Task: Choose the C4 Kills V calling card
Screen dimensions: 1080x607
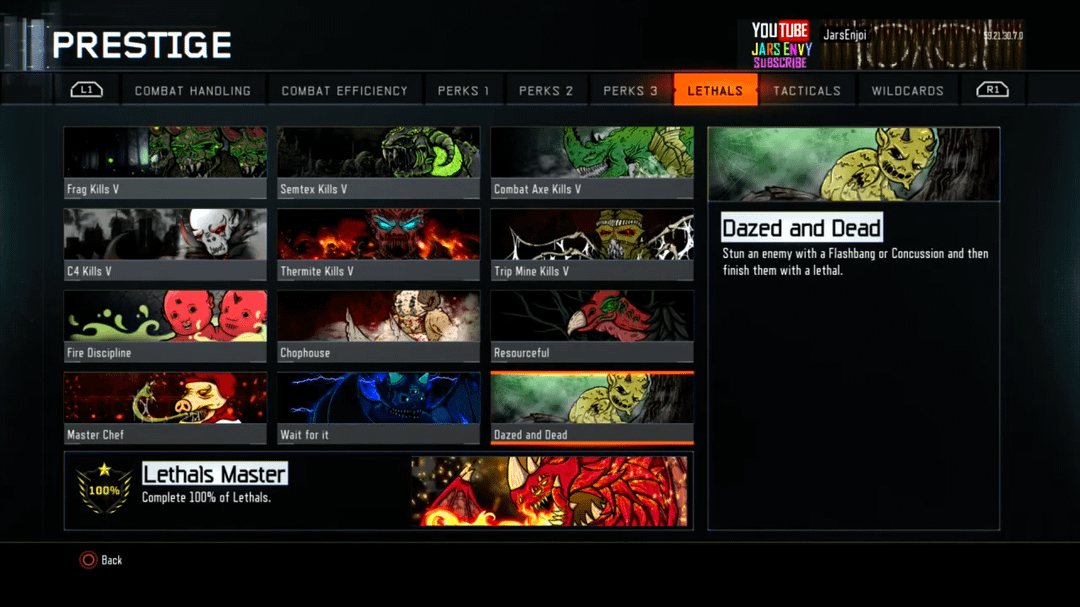Action: click(165, 245)
